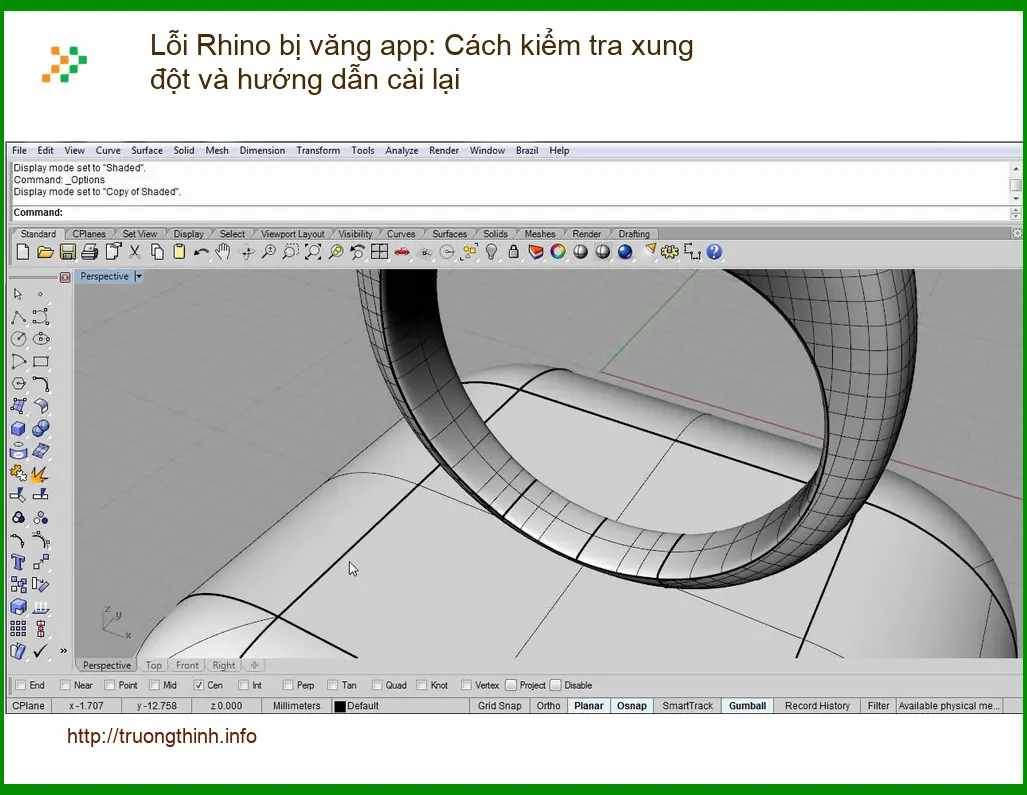
Task: Click the Paste clipboard icon
Action: click(179, 252)
